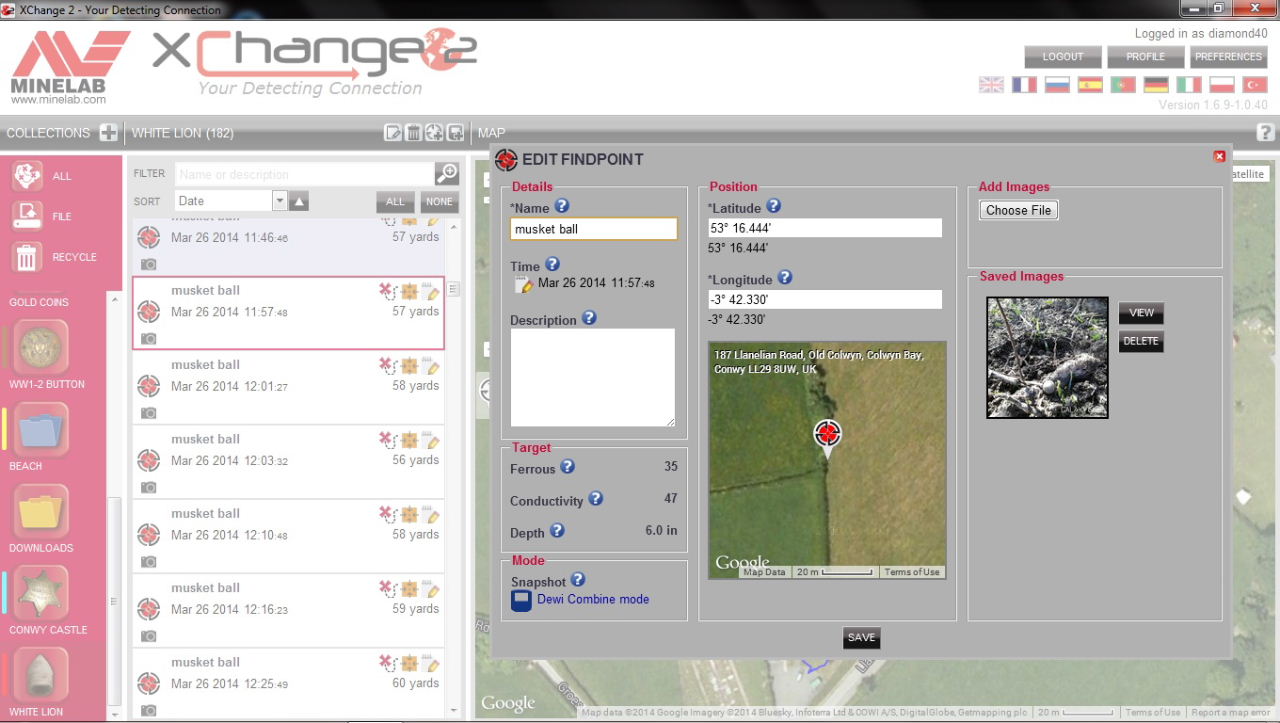Viewport: 1280px width, 723px height.
Task: Click Terms of Use in preview map
Action: [911, 572]
